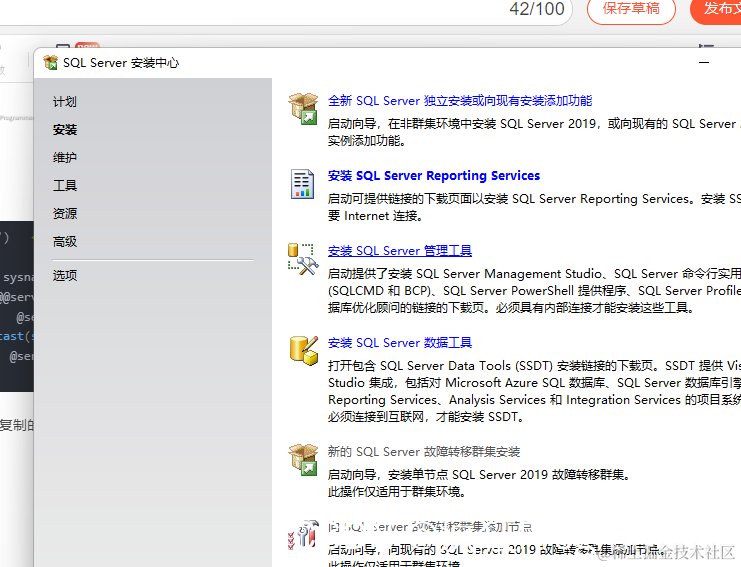Open the 工具 sidebar section

click(65, 185)
